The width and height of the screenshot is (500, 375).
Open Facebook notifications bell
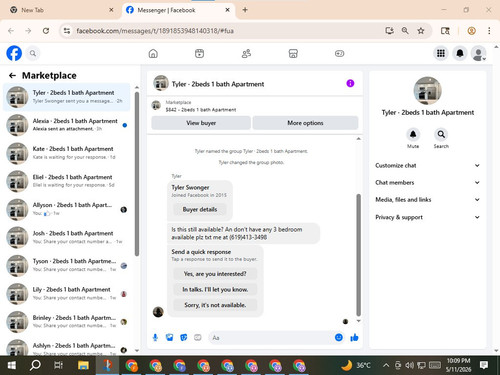(460, 53)
